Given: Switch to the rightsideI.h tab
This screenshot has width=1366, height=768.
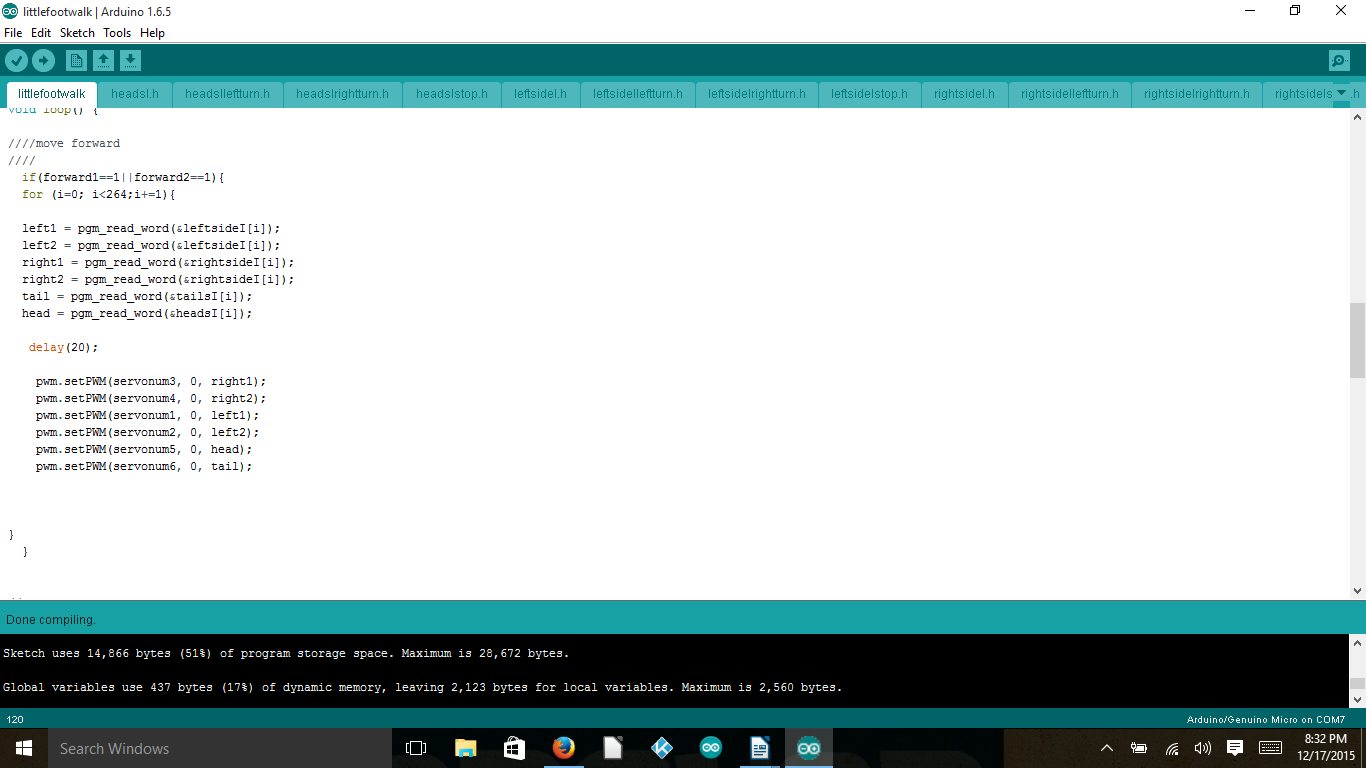Looking at the screenshot, I should [964, 94].
